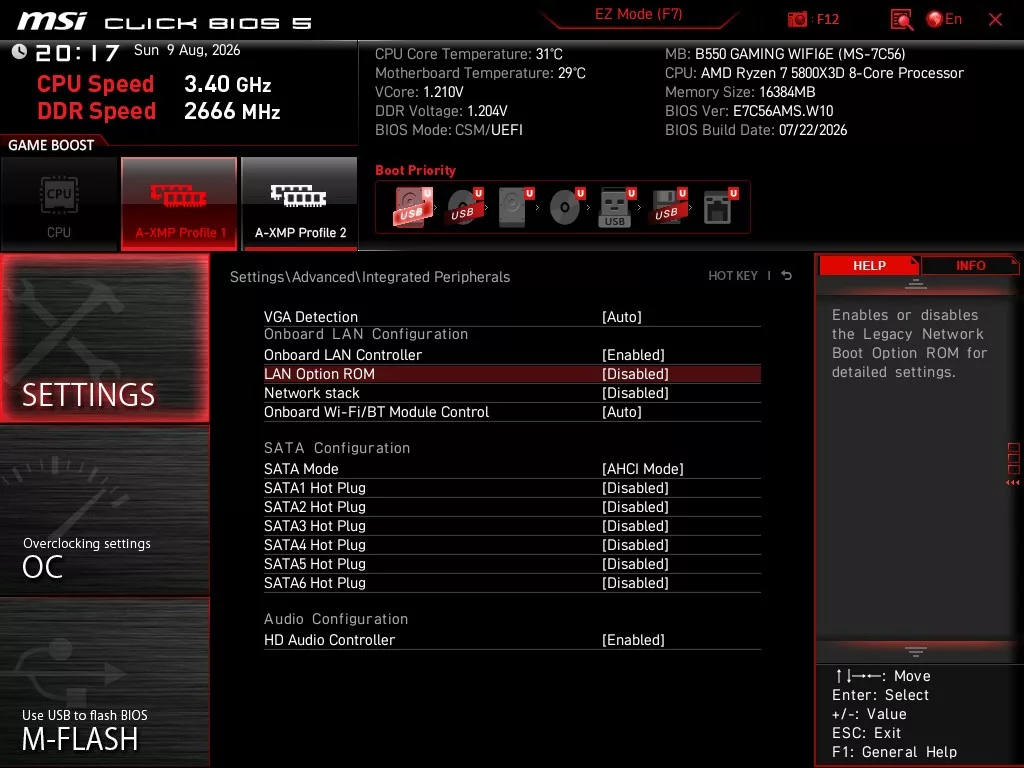The width and height of the screenshot is (1024, 768).
Task: Click the MSI Click BIOS 5 logo
Action: (165, 22)
